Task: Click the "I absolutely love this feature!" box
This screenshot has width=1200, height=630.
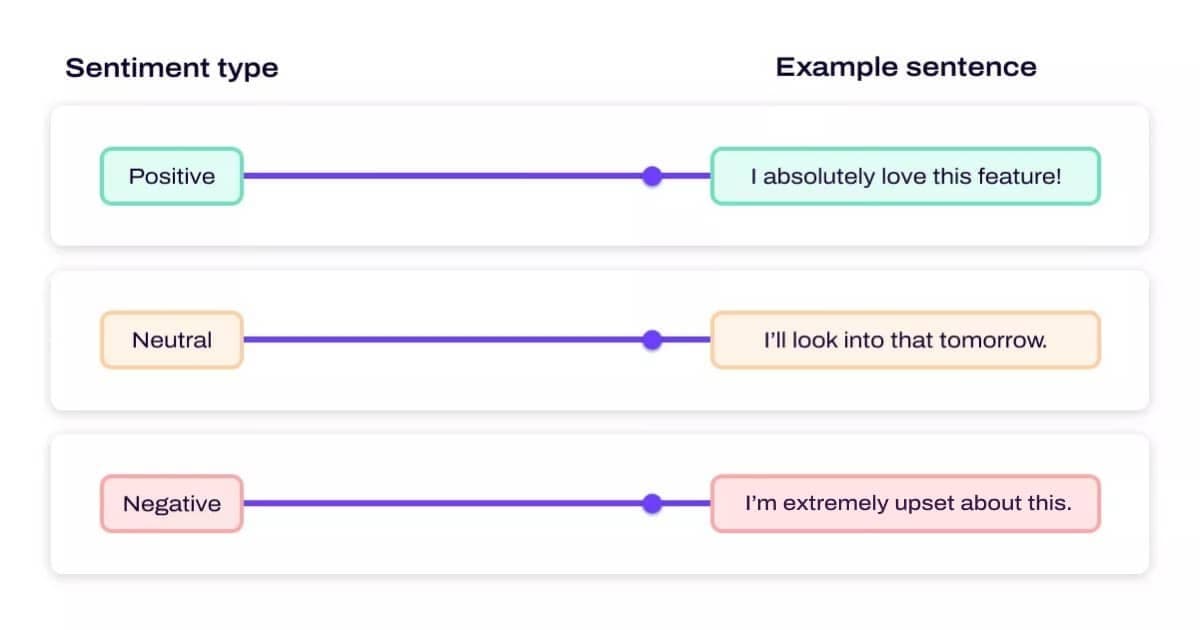Action: (905, 176)
